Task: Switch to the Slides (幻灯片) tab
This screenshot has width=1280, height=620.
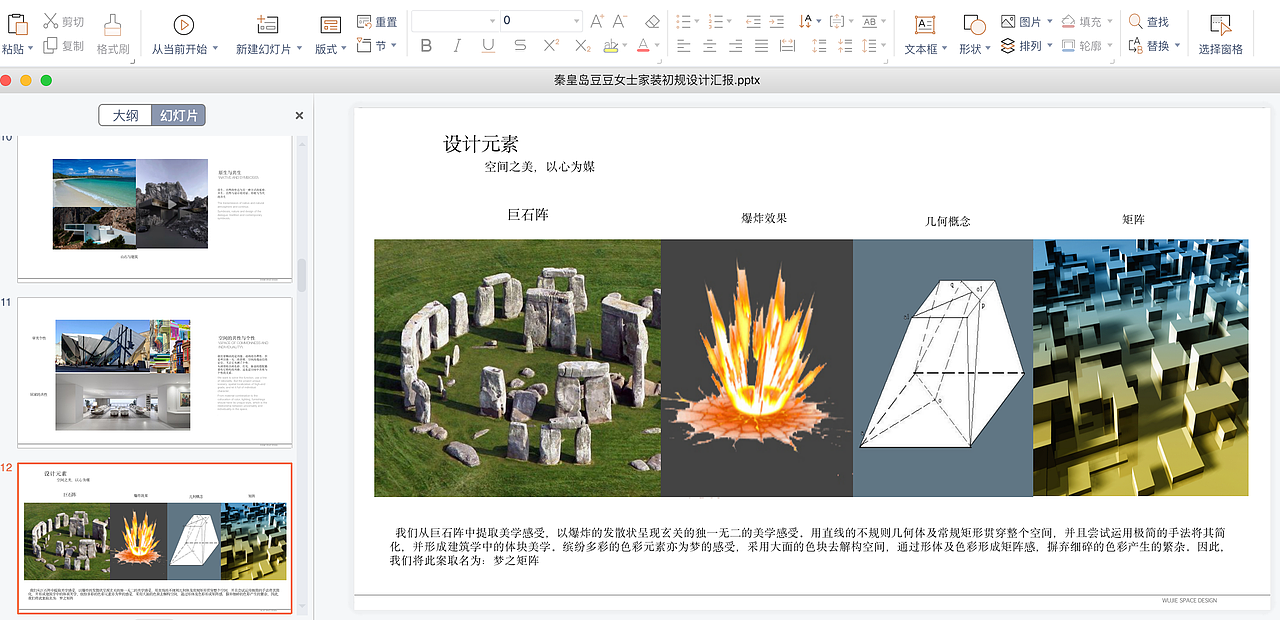Action: (x=179, y=115)
